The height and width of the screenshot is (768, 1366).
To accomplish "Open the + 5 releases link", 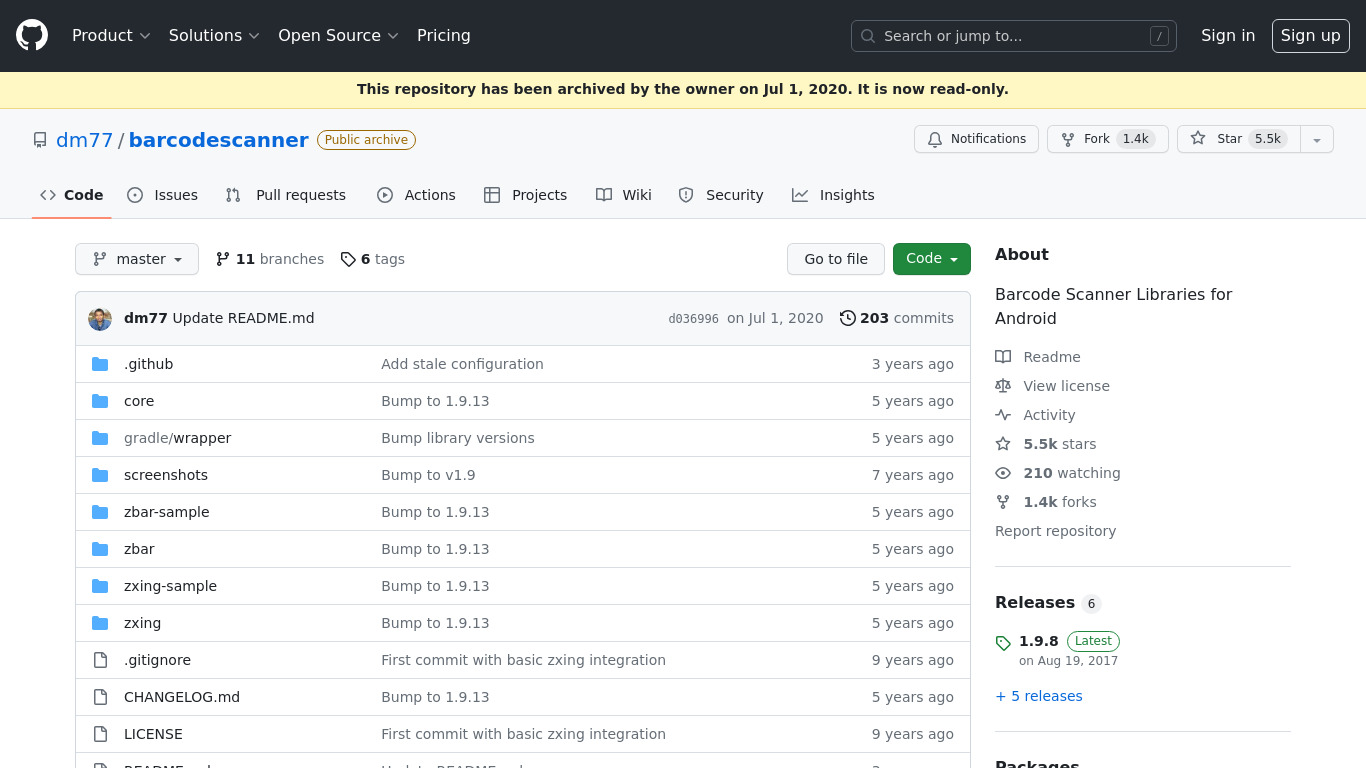I will pyautogui.click(x=1039, y=696).
